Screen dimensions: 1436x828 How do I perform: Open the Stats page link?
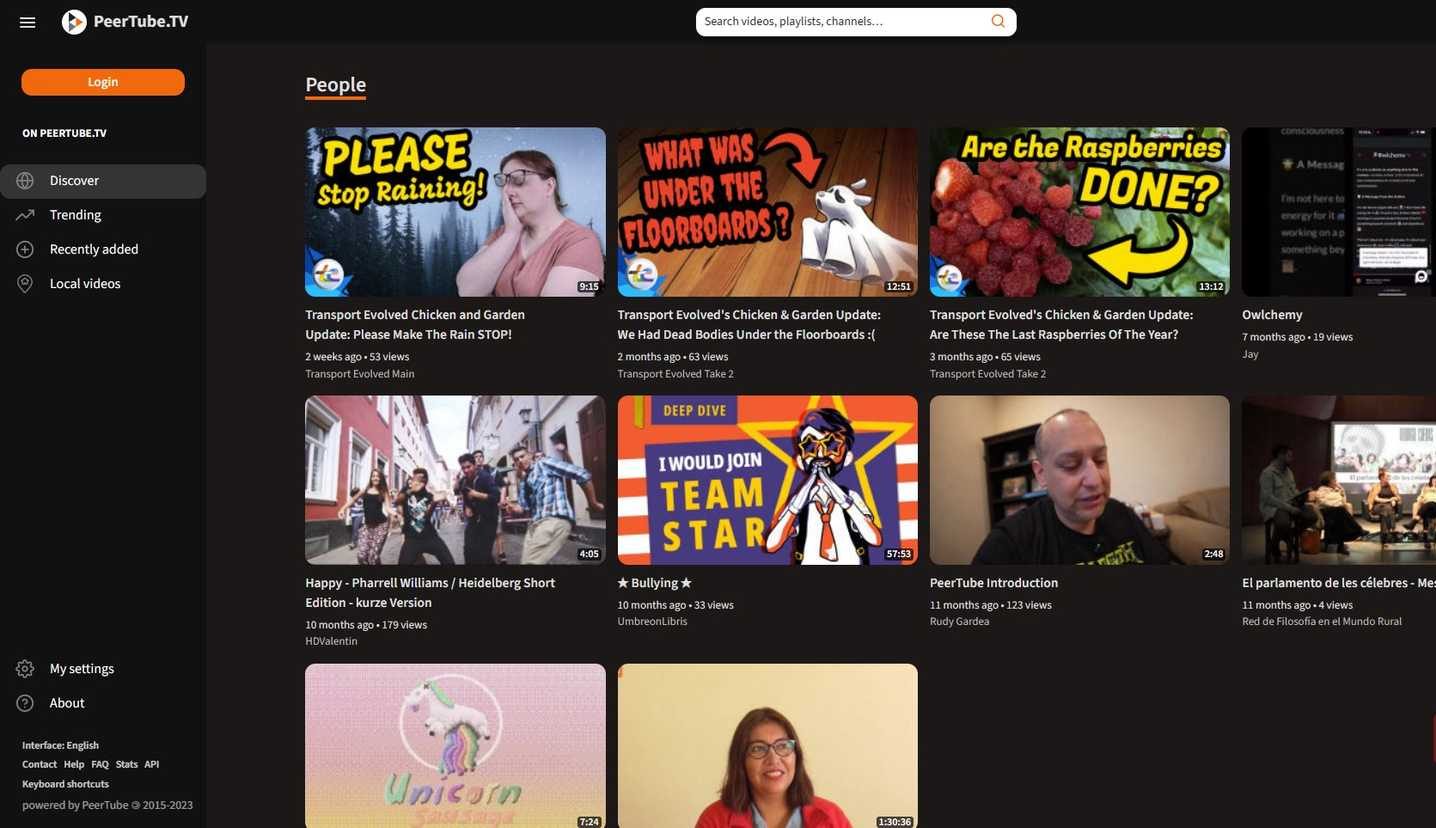tap(126, 764)
